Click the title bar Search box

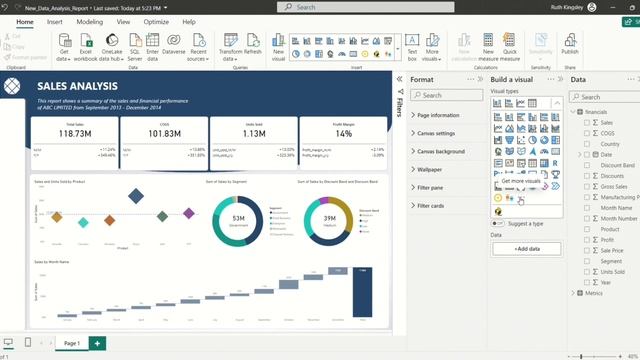click(365, 7)
